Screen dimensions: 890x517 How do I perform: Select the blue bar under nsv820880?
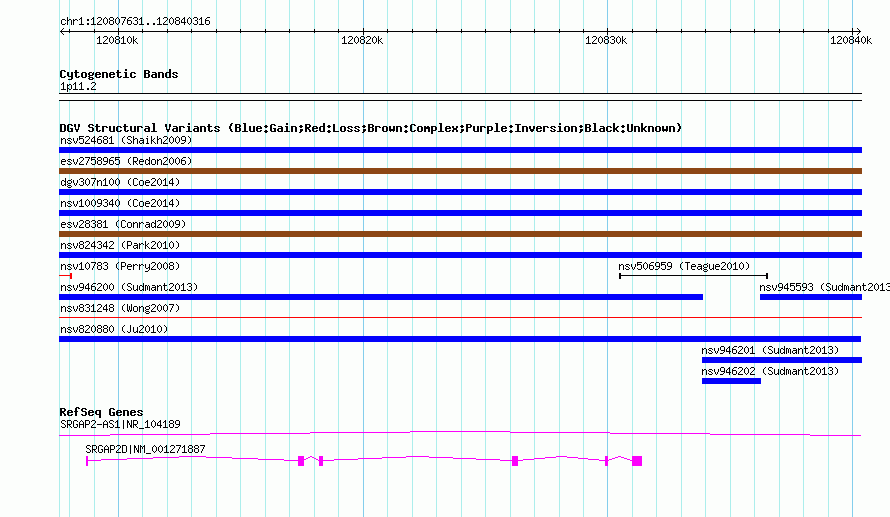[x=460, y=339]
